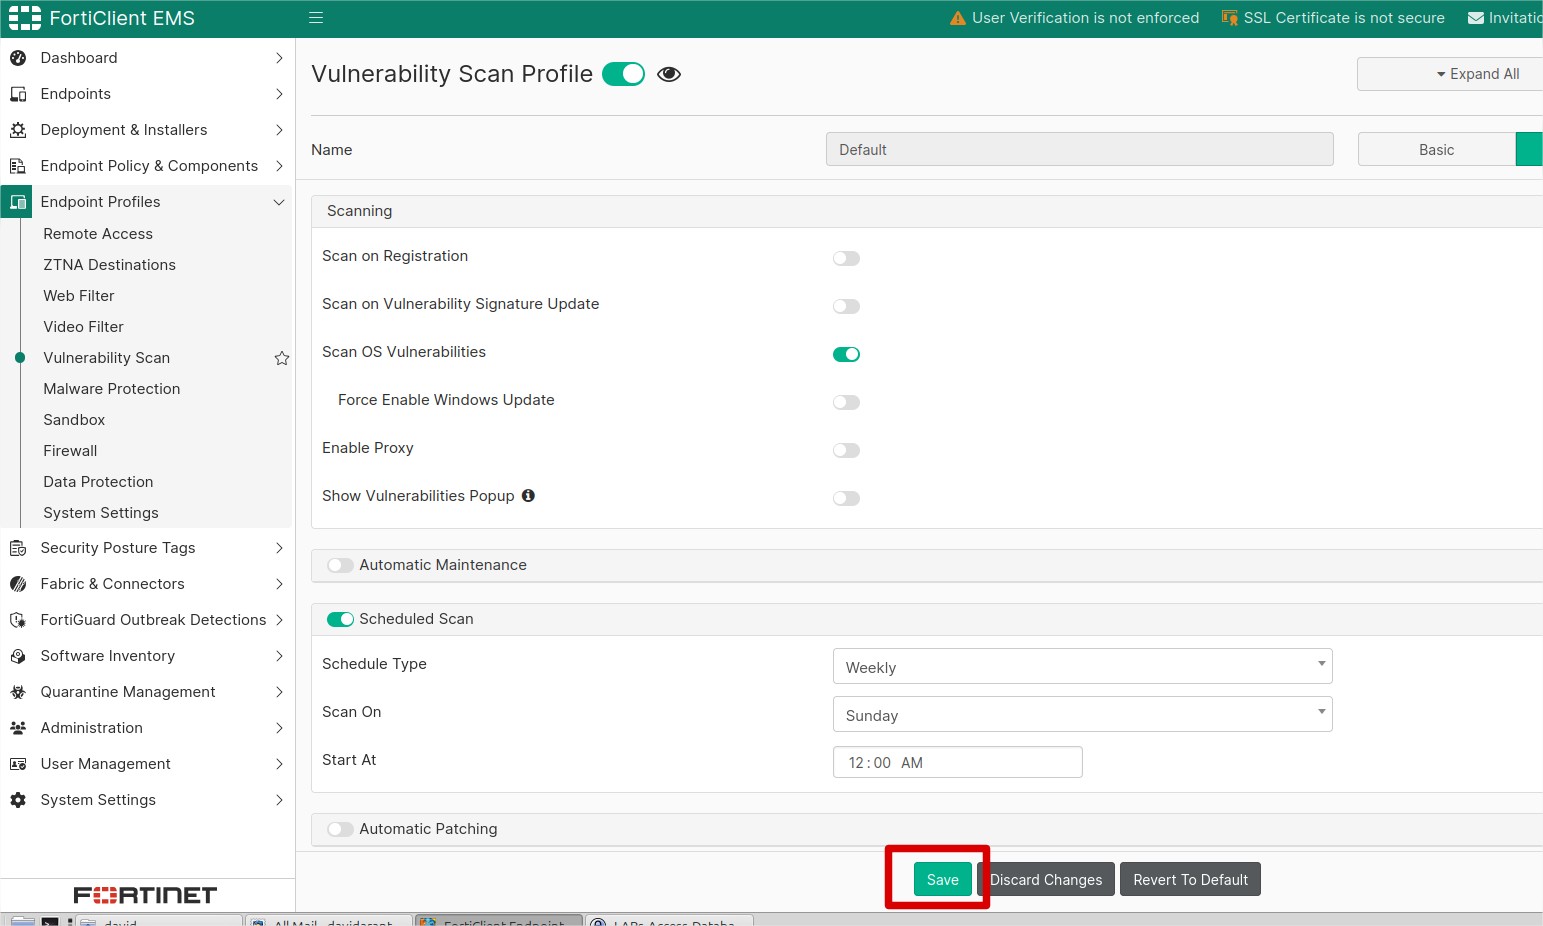
Task: Turn on Automatic Patching switch
Action: (x=340, y=829)
